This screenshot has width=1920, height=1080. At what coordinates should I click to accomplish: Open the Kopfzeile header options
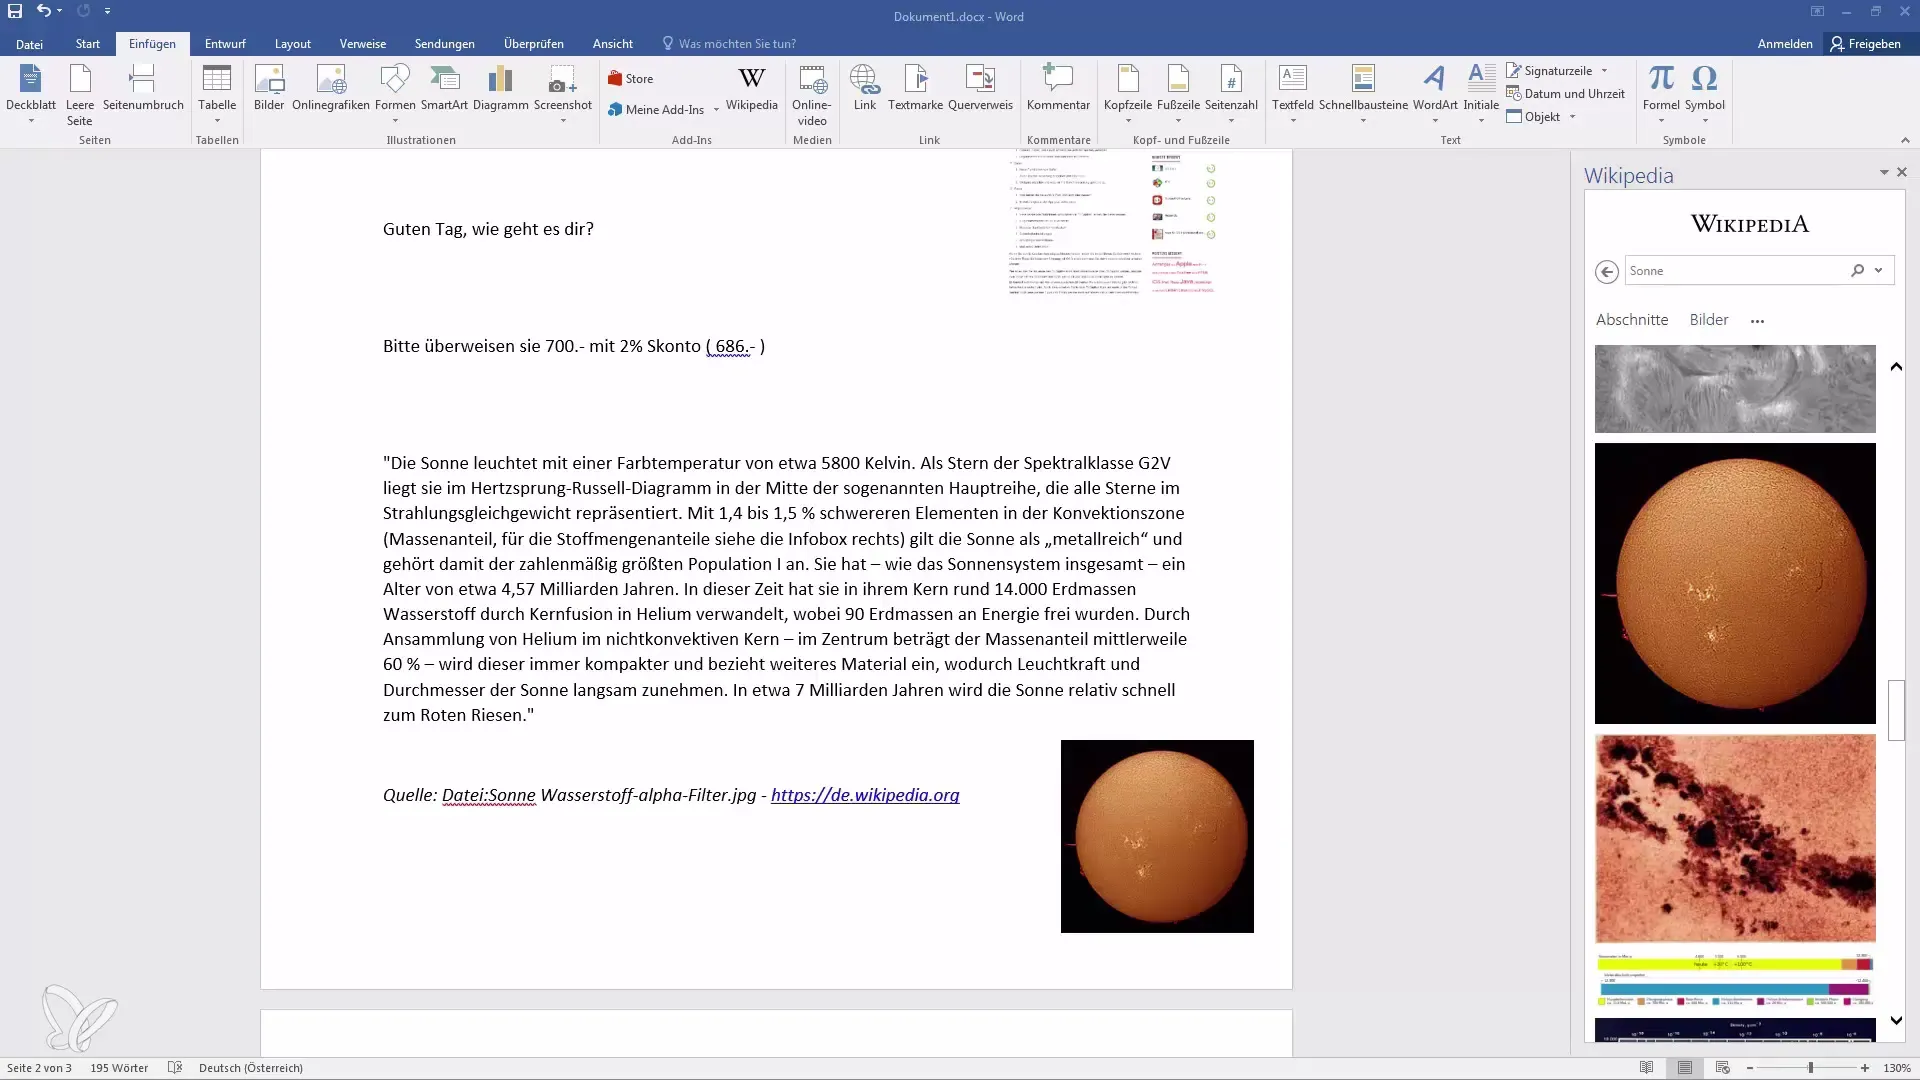[x=1128, y=93]
